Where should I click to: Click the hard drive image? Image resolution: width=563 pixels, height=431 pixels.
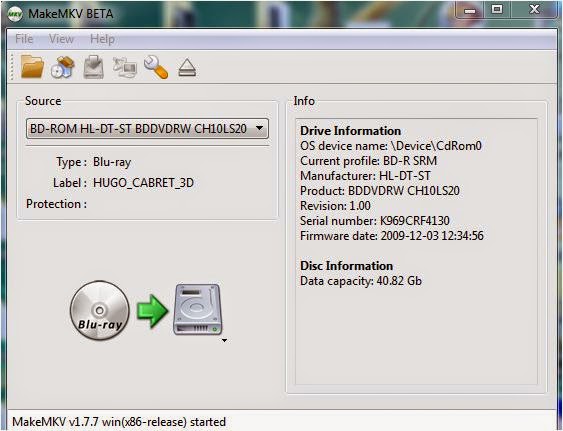pos(197,310)
